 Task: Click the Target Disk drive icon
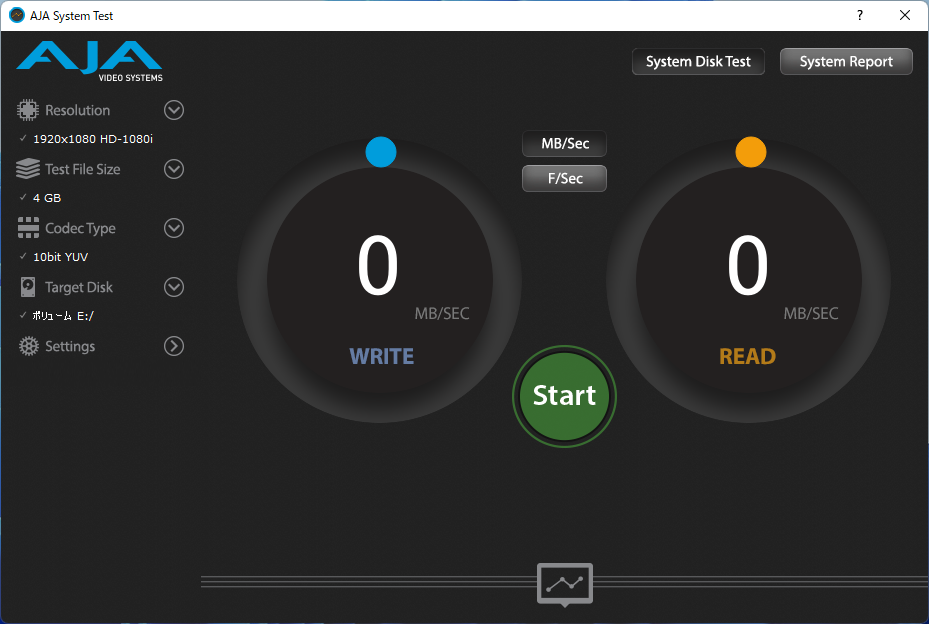click(x=28, y=287)
